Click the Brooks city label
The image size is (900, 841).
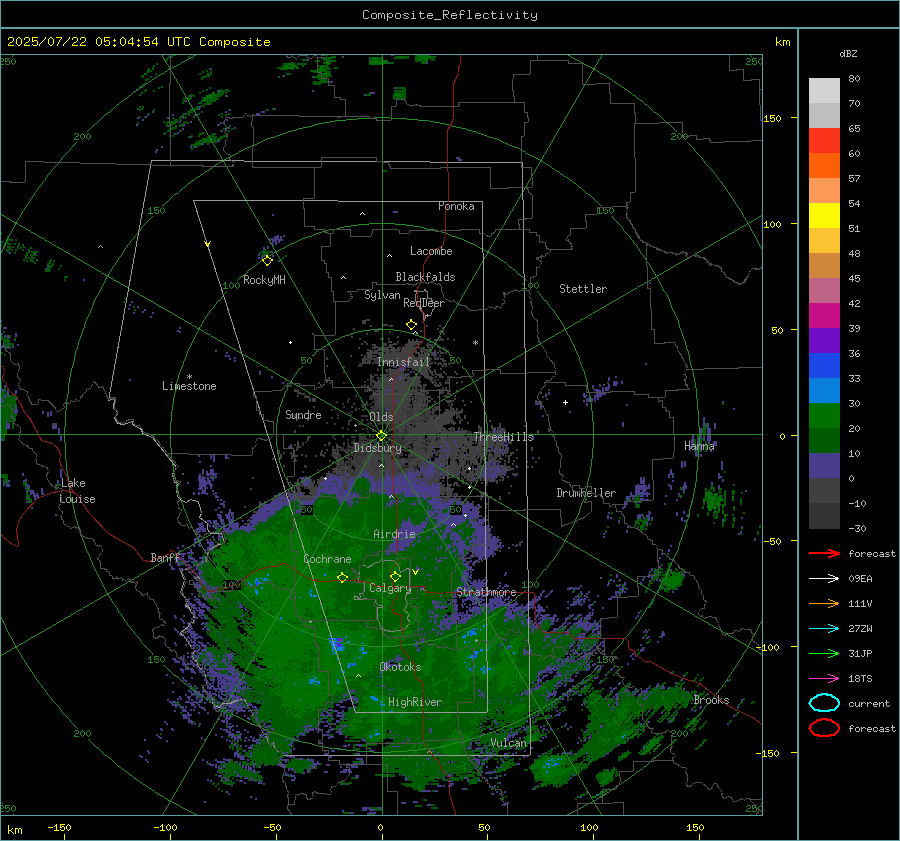click(x=711, y=700)
